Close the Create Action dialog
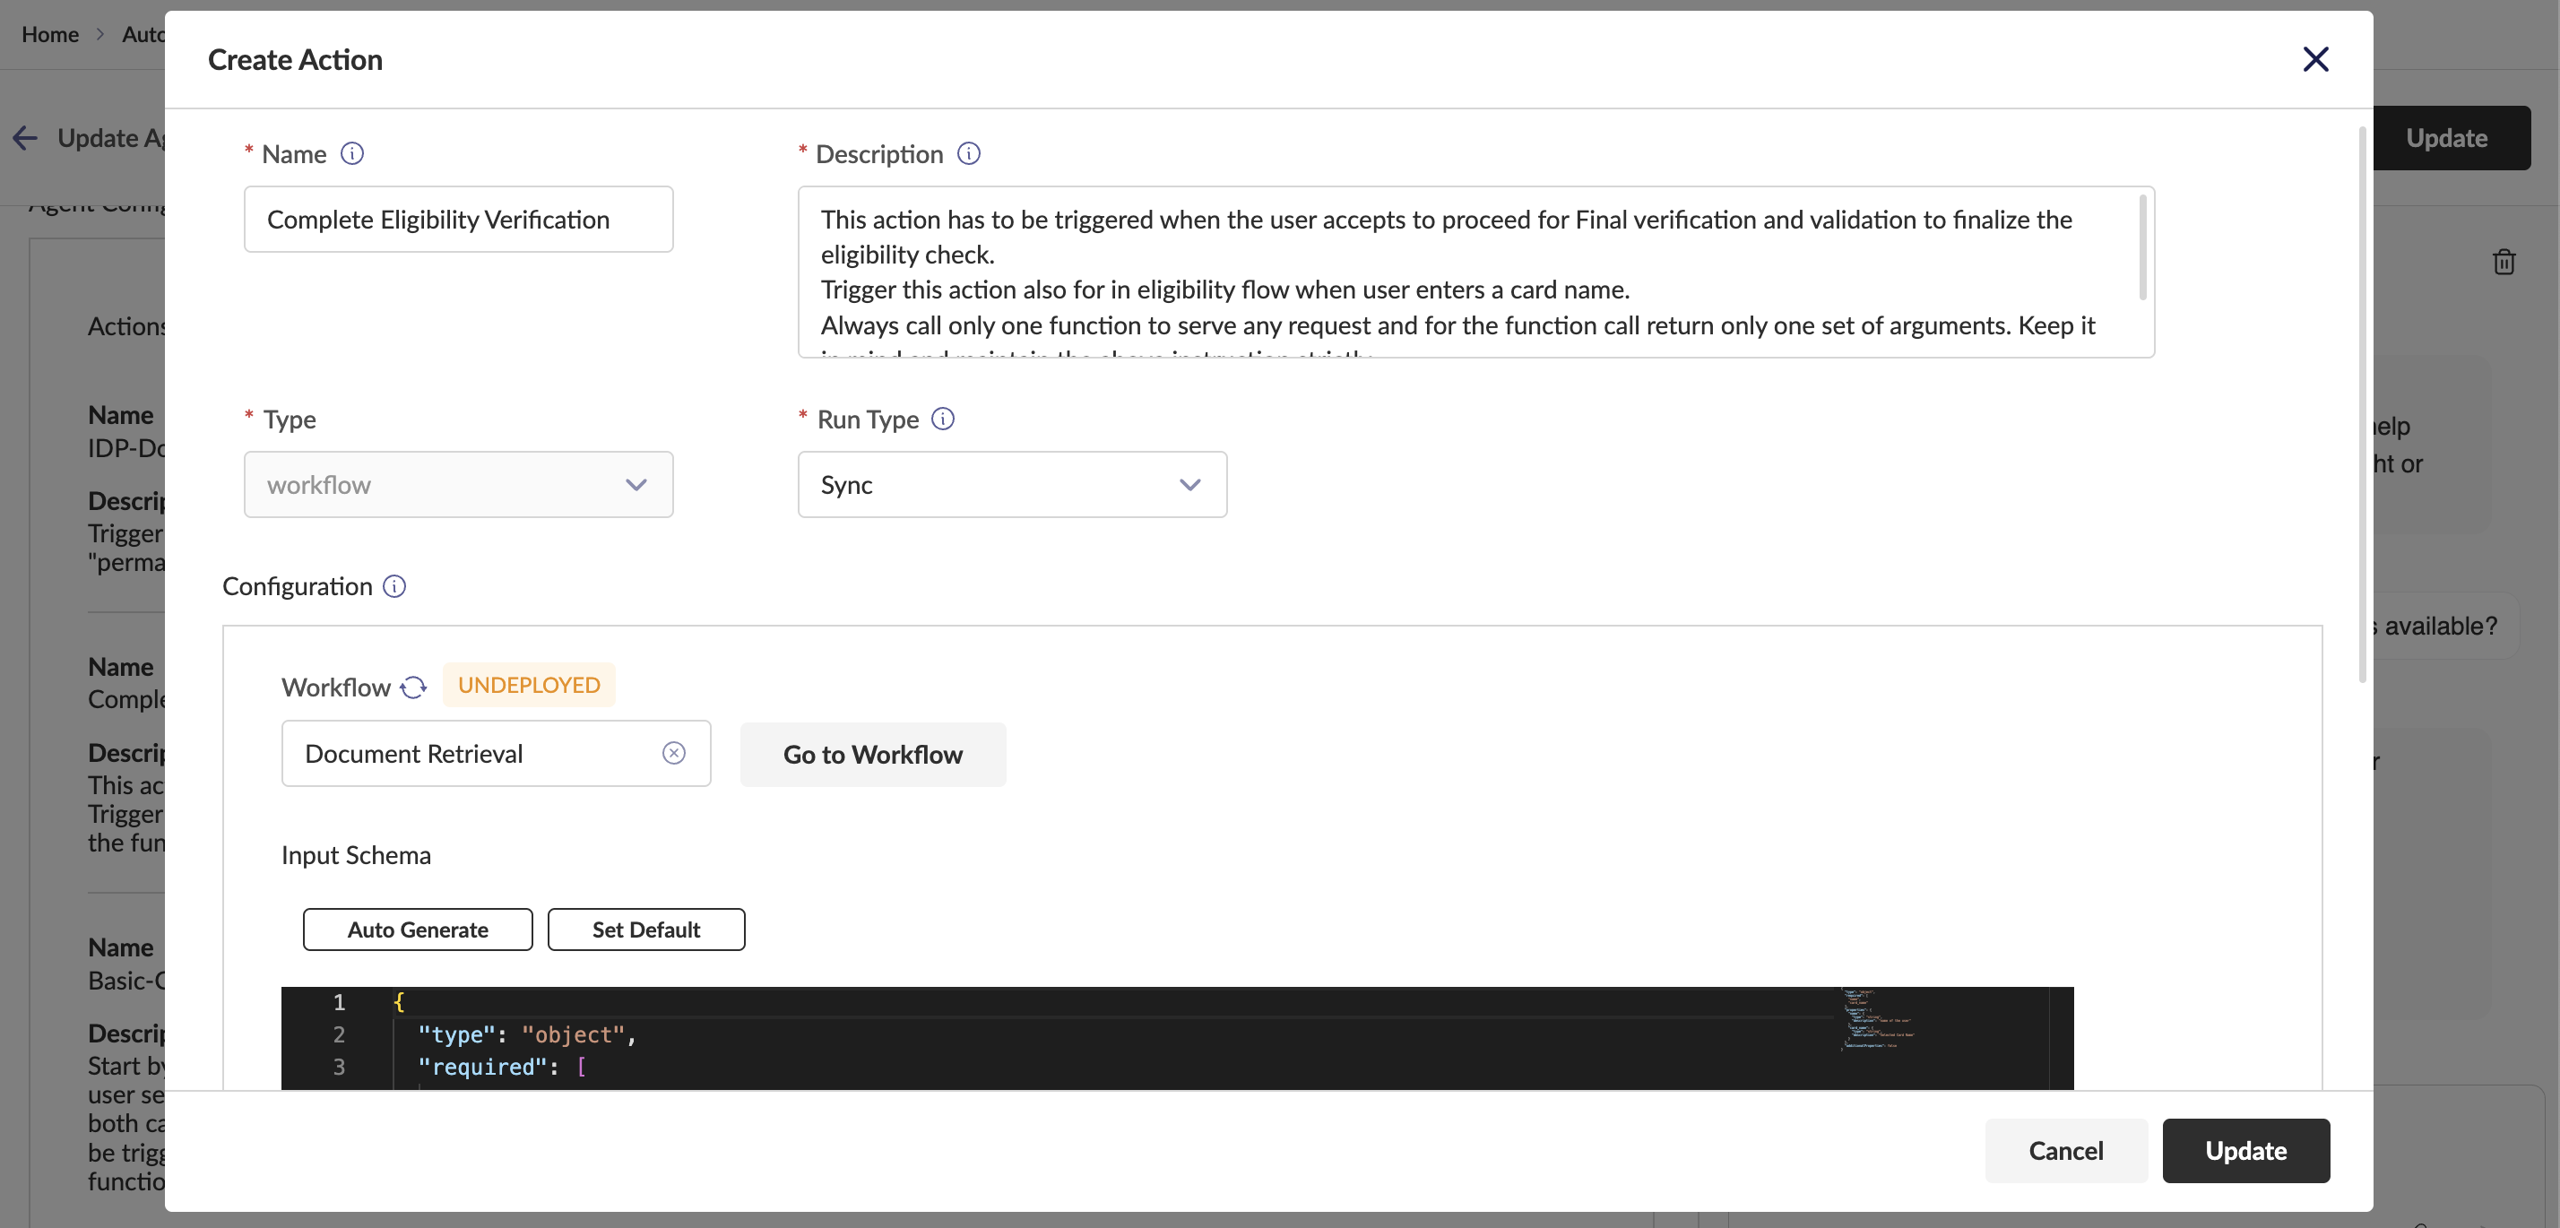Image resolution: width=2560 pixels, height=1228 pixels. (x=2315, y=59)
